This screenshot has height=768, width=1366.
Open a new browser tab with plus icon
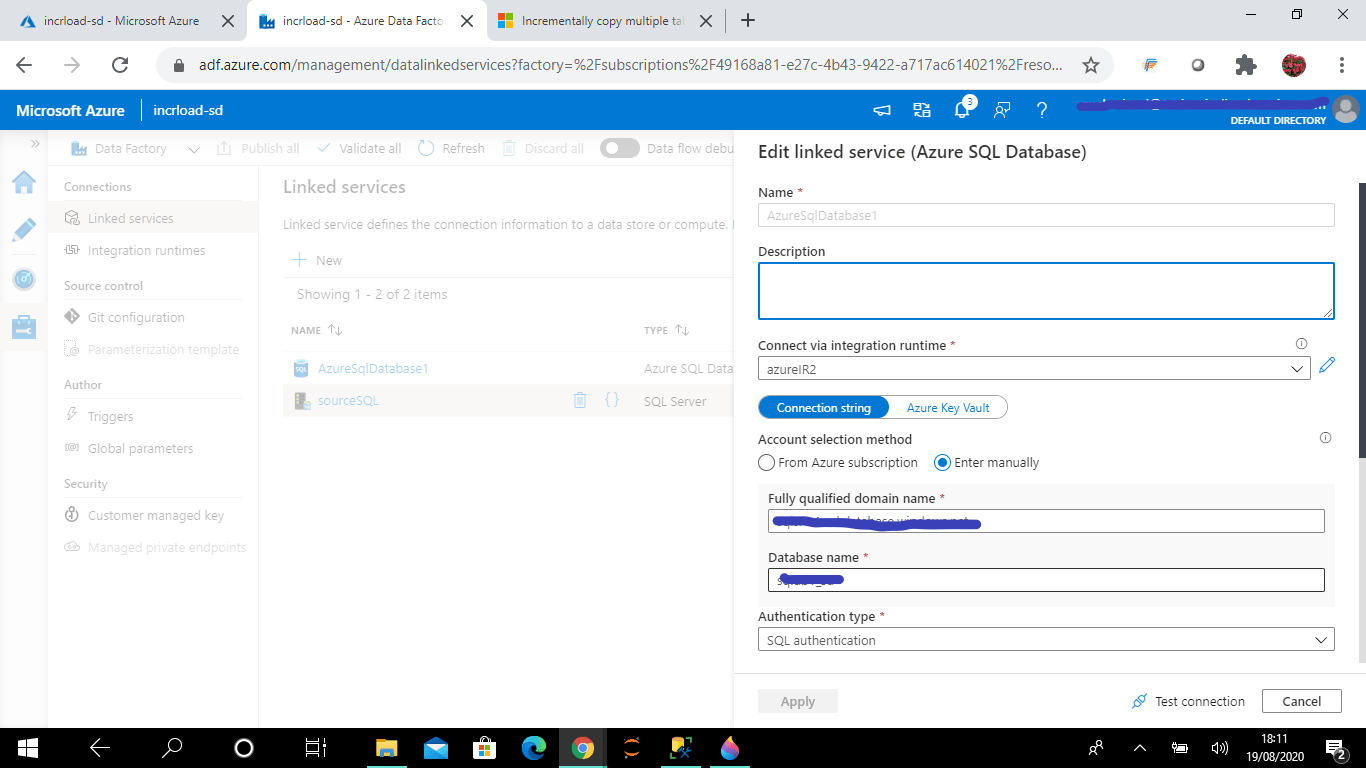coord(747,20)
